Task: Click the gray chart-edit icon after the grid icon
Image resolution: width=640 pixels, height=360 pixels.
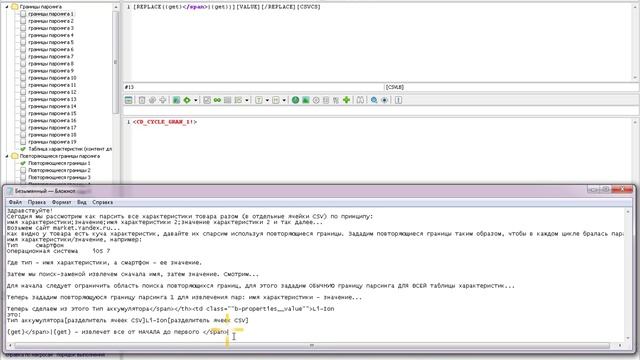Action: coord(238,100)
